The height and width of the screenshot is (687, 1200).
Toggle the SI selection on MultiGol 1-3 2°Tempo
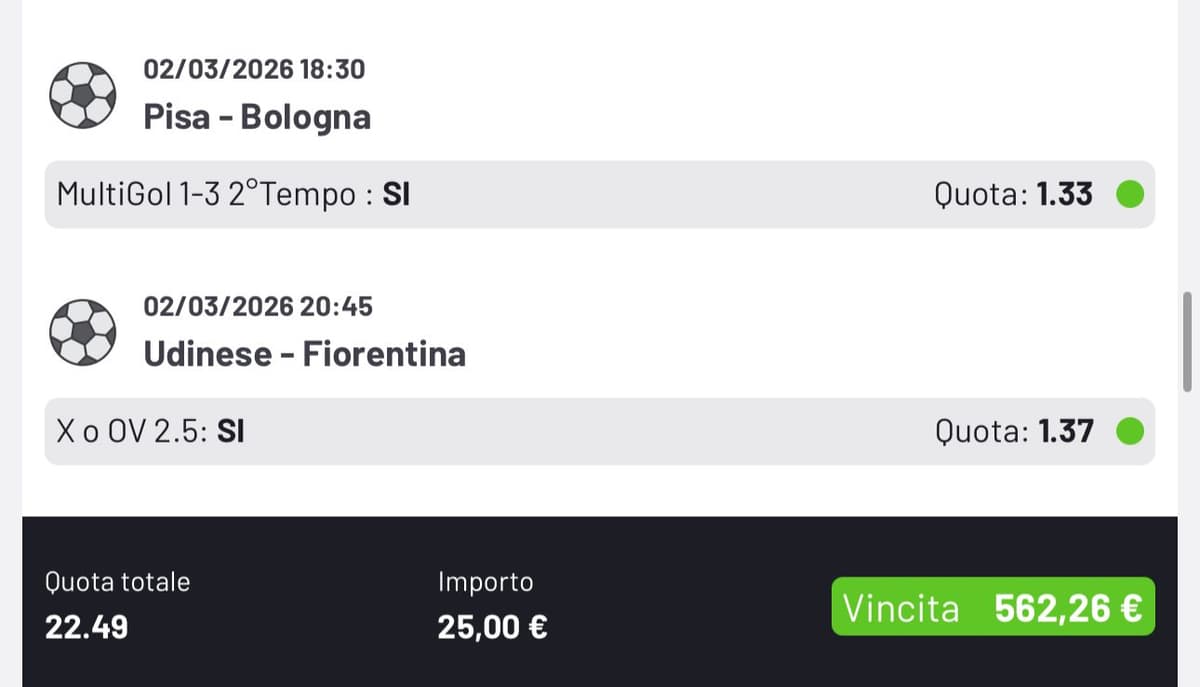tap(397, 195)
